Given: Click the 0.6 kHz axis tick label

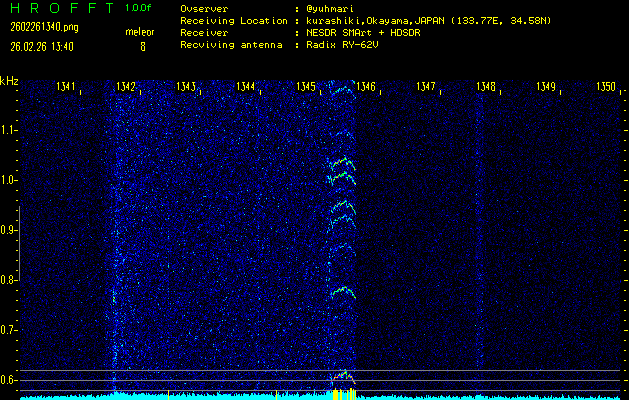Looking at the screenshot, I should tap(7, 380).
